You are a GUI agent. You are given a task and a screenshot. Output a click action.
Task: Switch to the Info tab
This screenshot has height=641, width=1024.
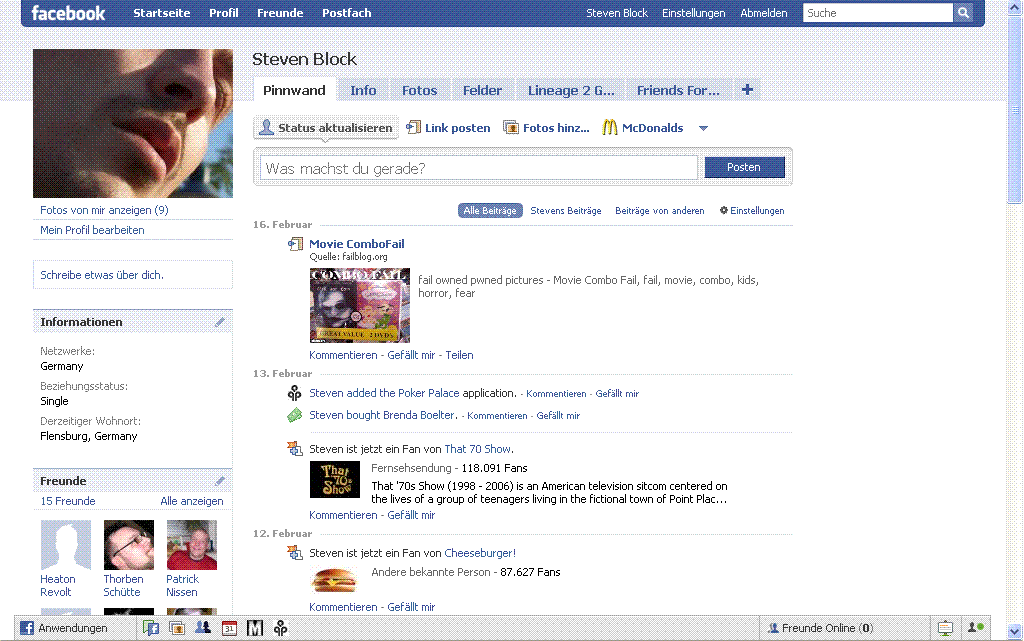pyautogui.click(x=363, y=90)
